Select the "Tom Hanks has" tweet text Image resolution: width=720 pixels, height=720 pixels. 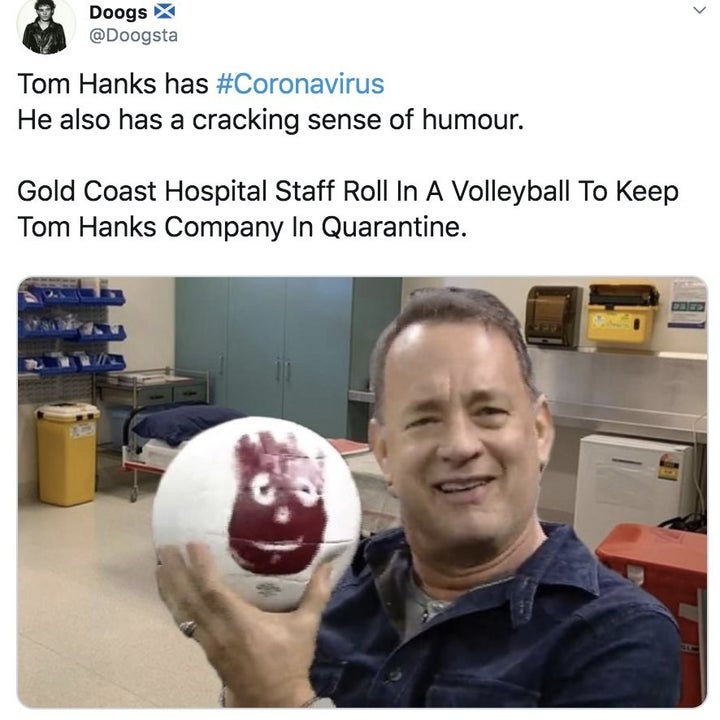click(x=113, y=84)
